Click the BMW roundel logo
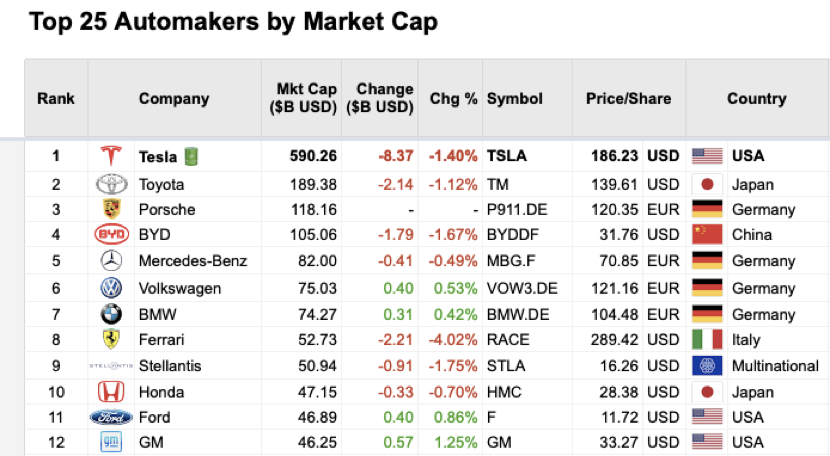This screenshot has width=830, height=456. pyautogui.click(x=111, y=314)
